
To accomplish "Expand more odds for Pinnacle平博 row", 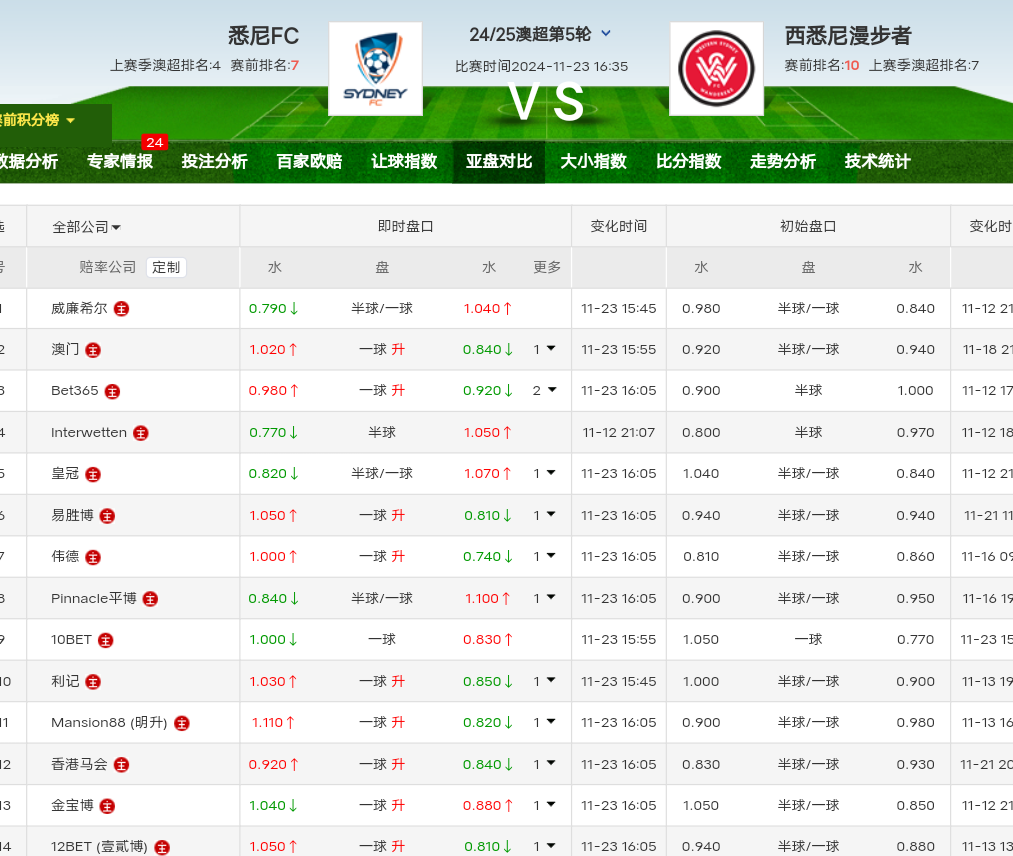I will [545, 598].
